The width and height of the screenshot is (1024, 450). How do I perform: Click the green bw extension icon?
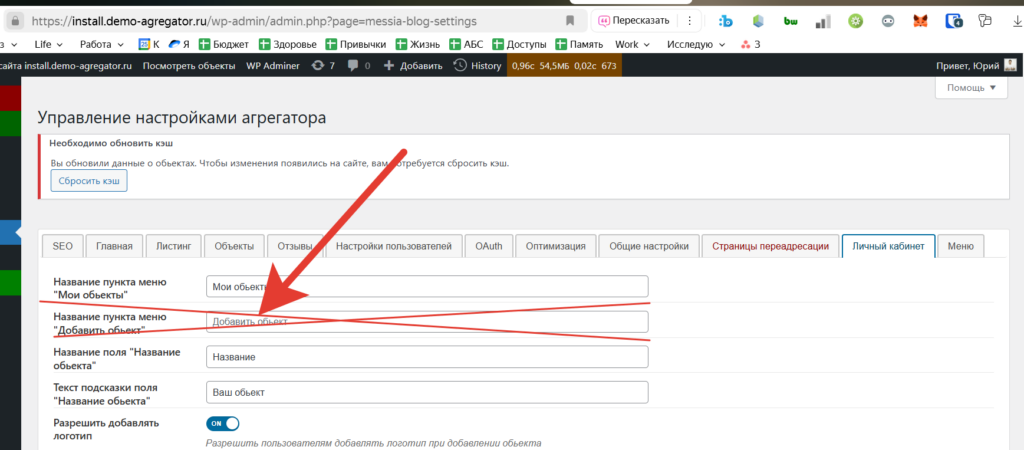click(x=789, y=20)
